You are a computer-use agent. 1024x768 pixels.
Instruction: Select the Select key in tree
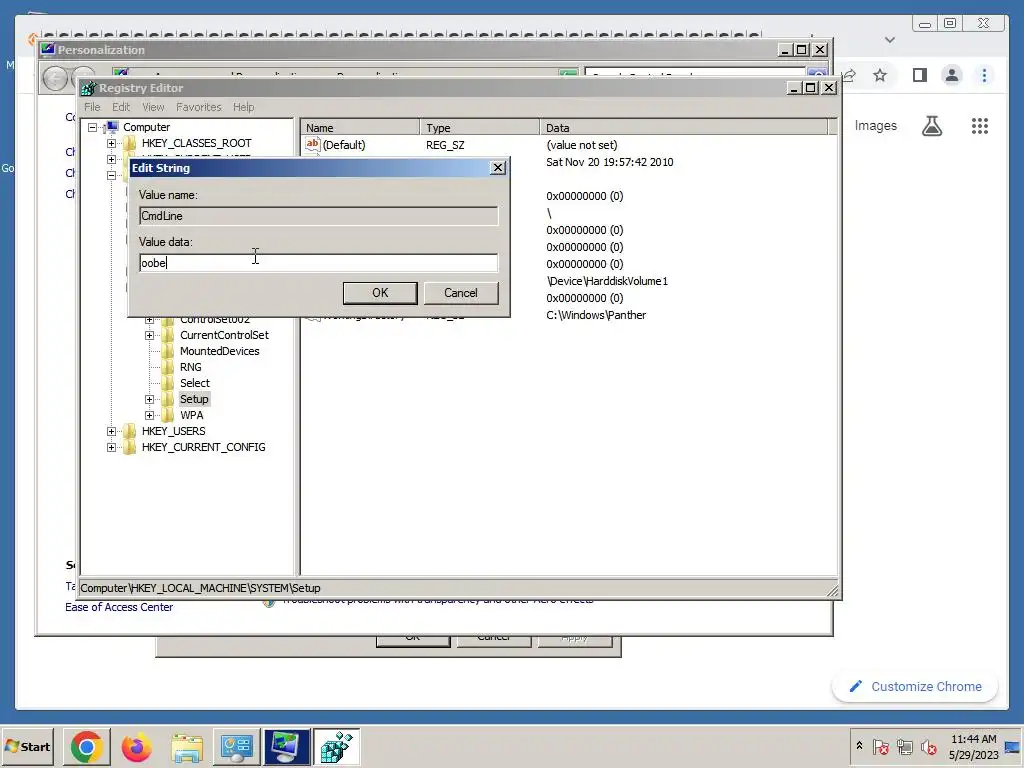point(195,383)
